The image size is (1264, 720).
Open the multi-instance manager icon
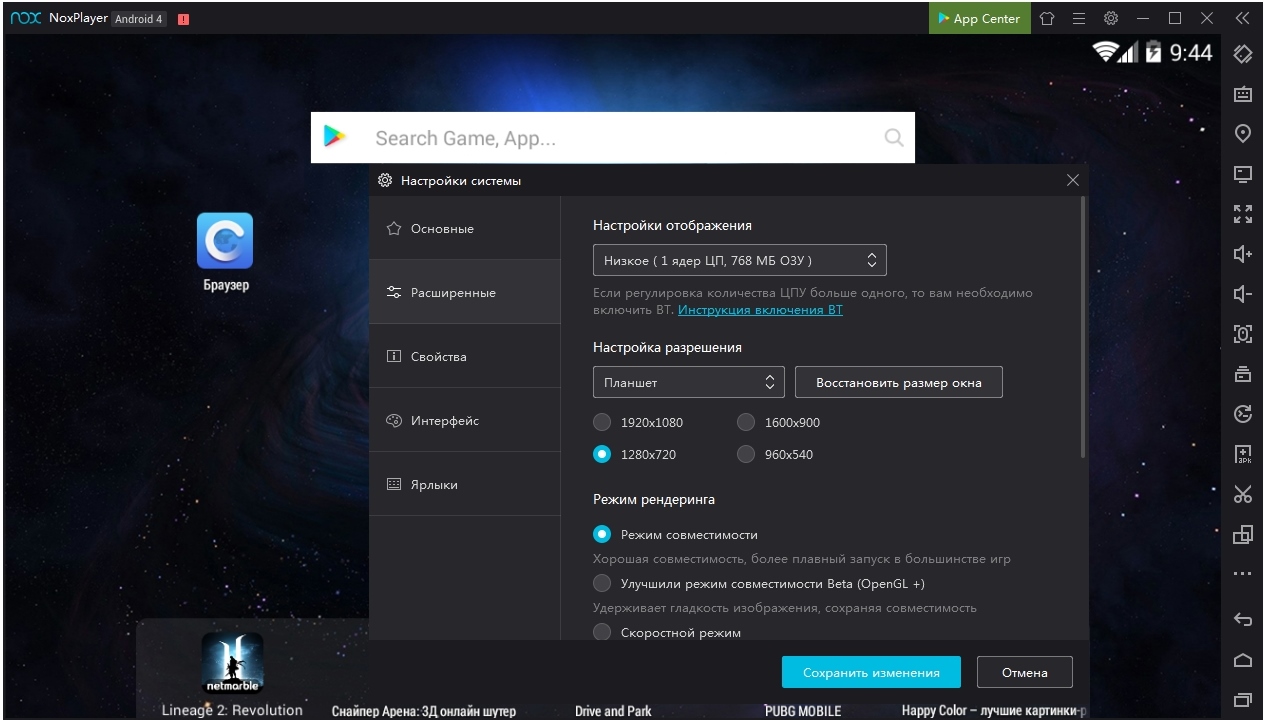click(1243, 534)
